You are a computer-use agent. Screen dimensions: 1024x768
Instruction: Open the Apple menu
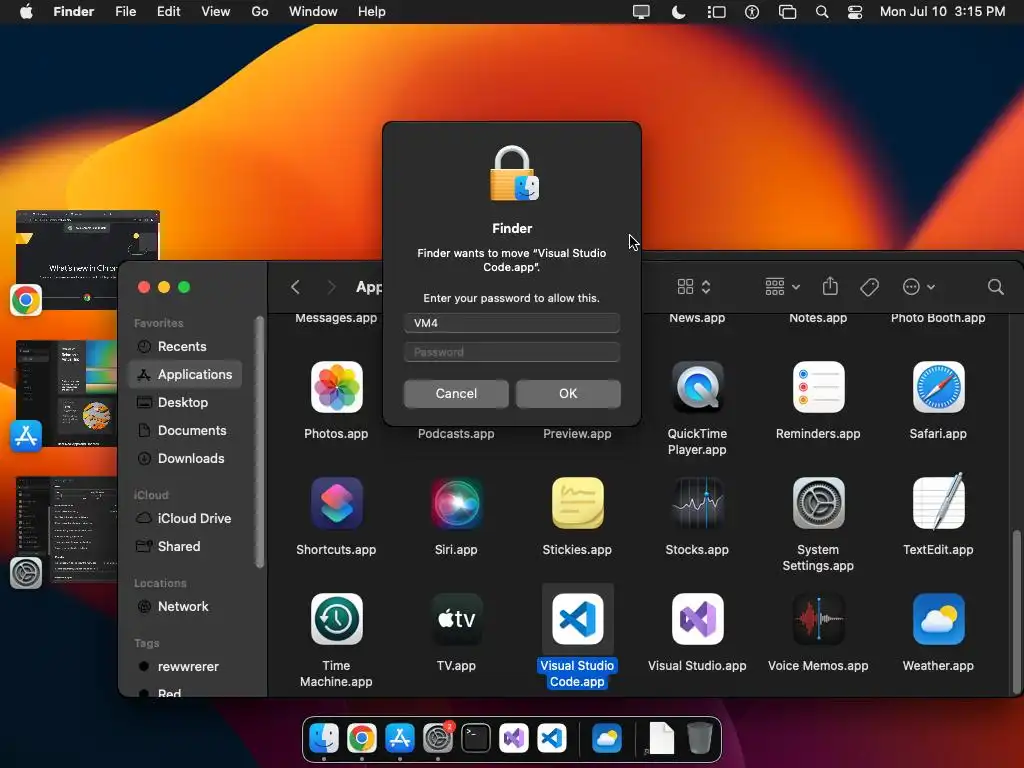26,12
